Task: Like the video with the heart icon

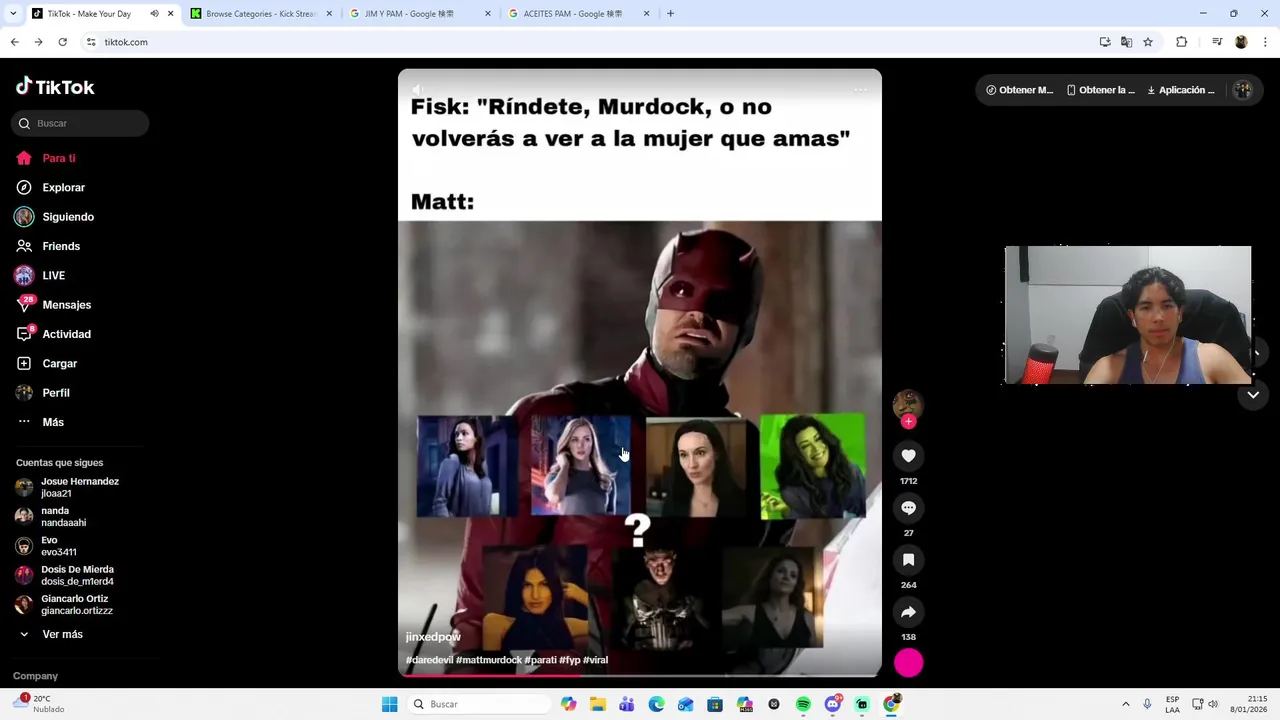Action: click(908, 456)
